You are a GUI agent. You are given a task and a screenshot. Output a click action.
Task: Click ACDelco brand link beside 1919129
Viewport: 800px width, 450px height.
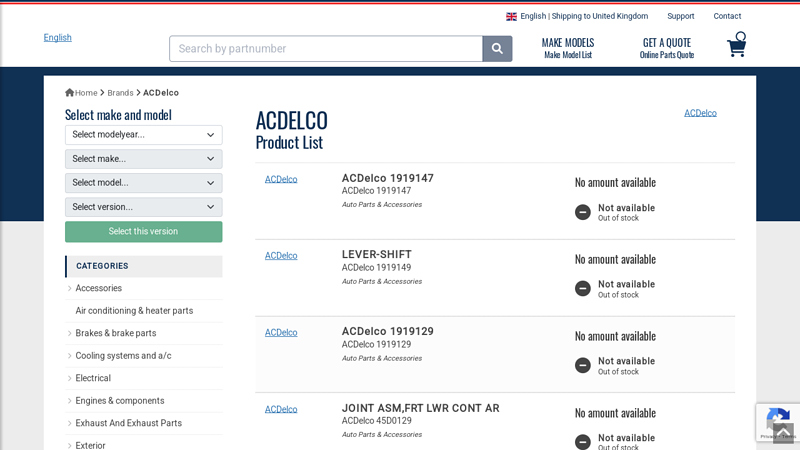pyautogui.click(x=281, y=333)
